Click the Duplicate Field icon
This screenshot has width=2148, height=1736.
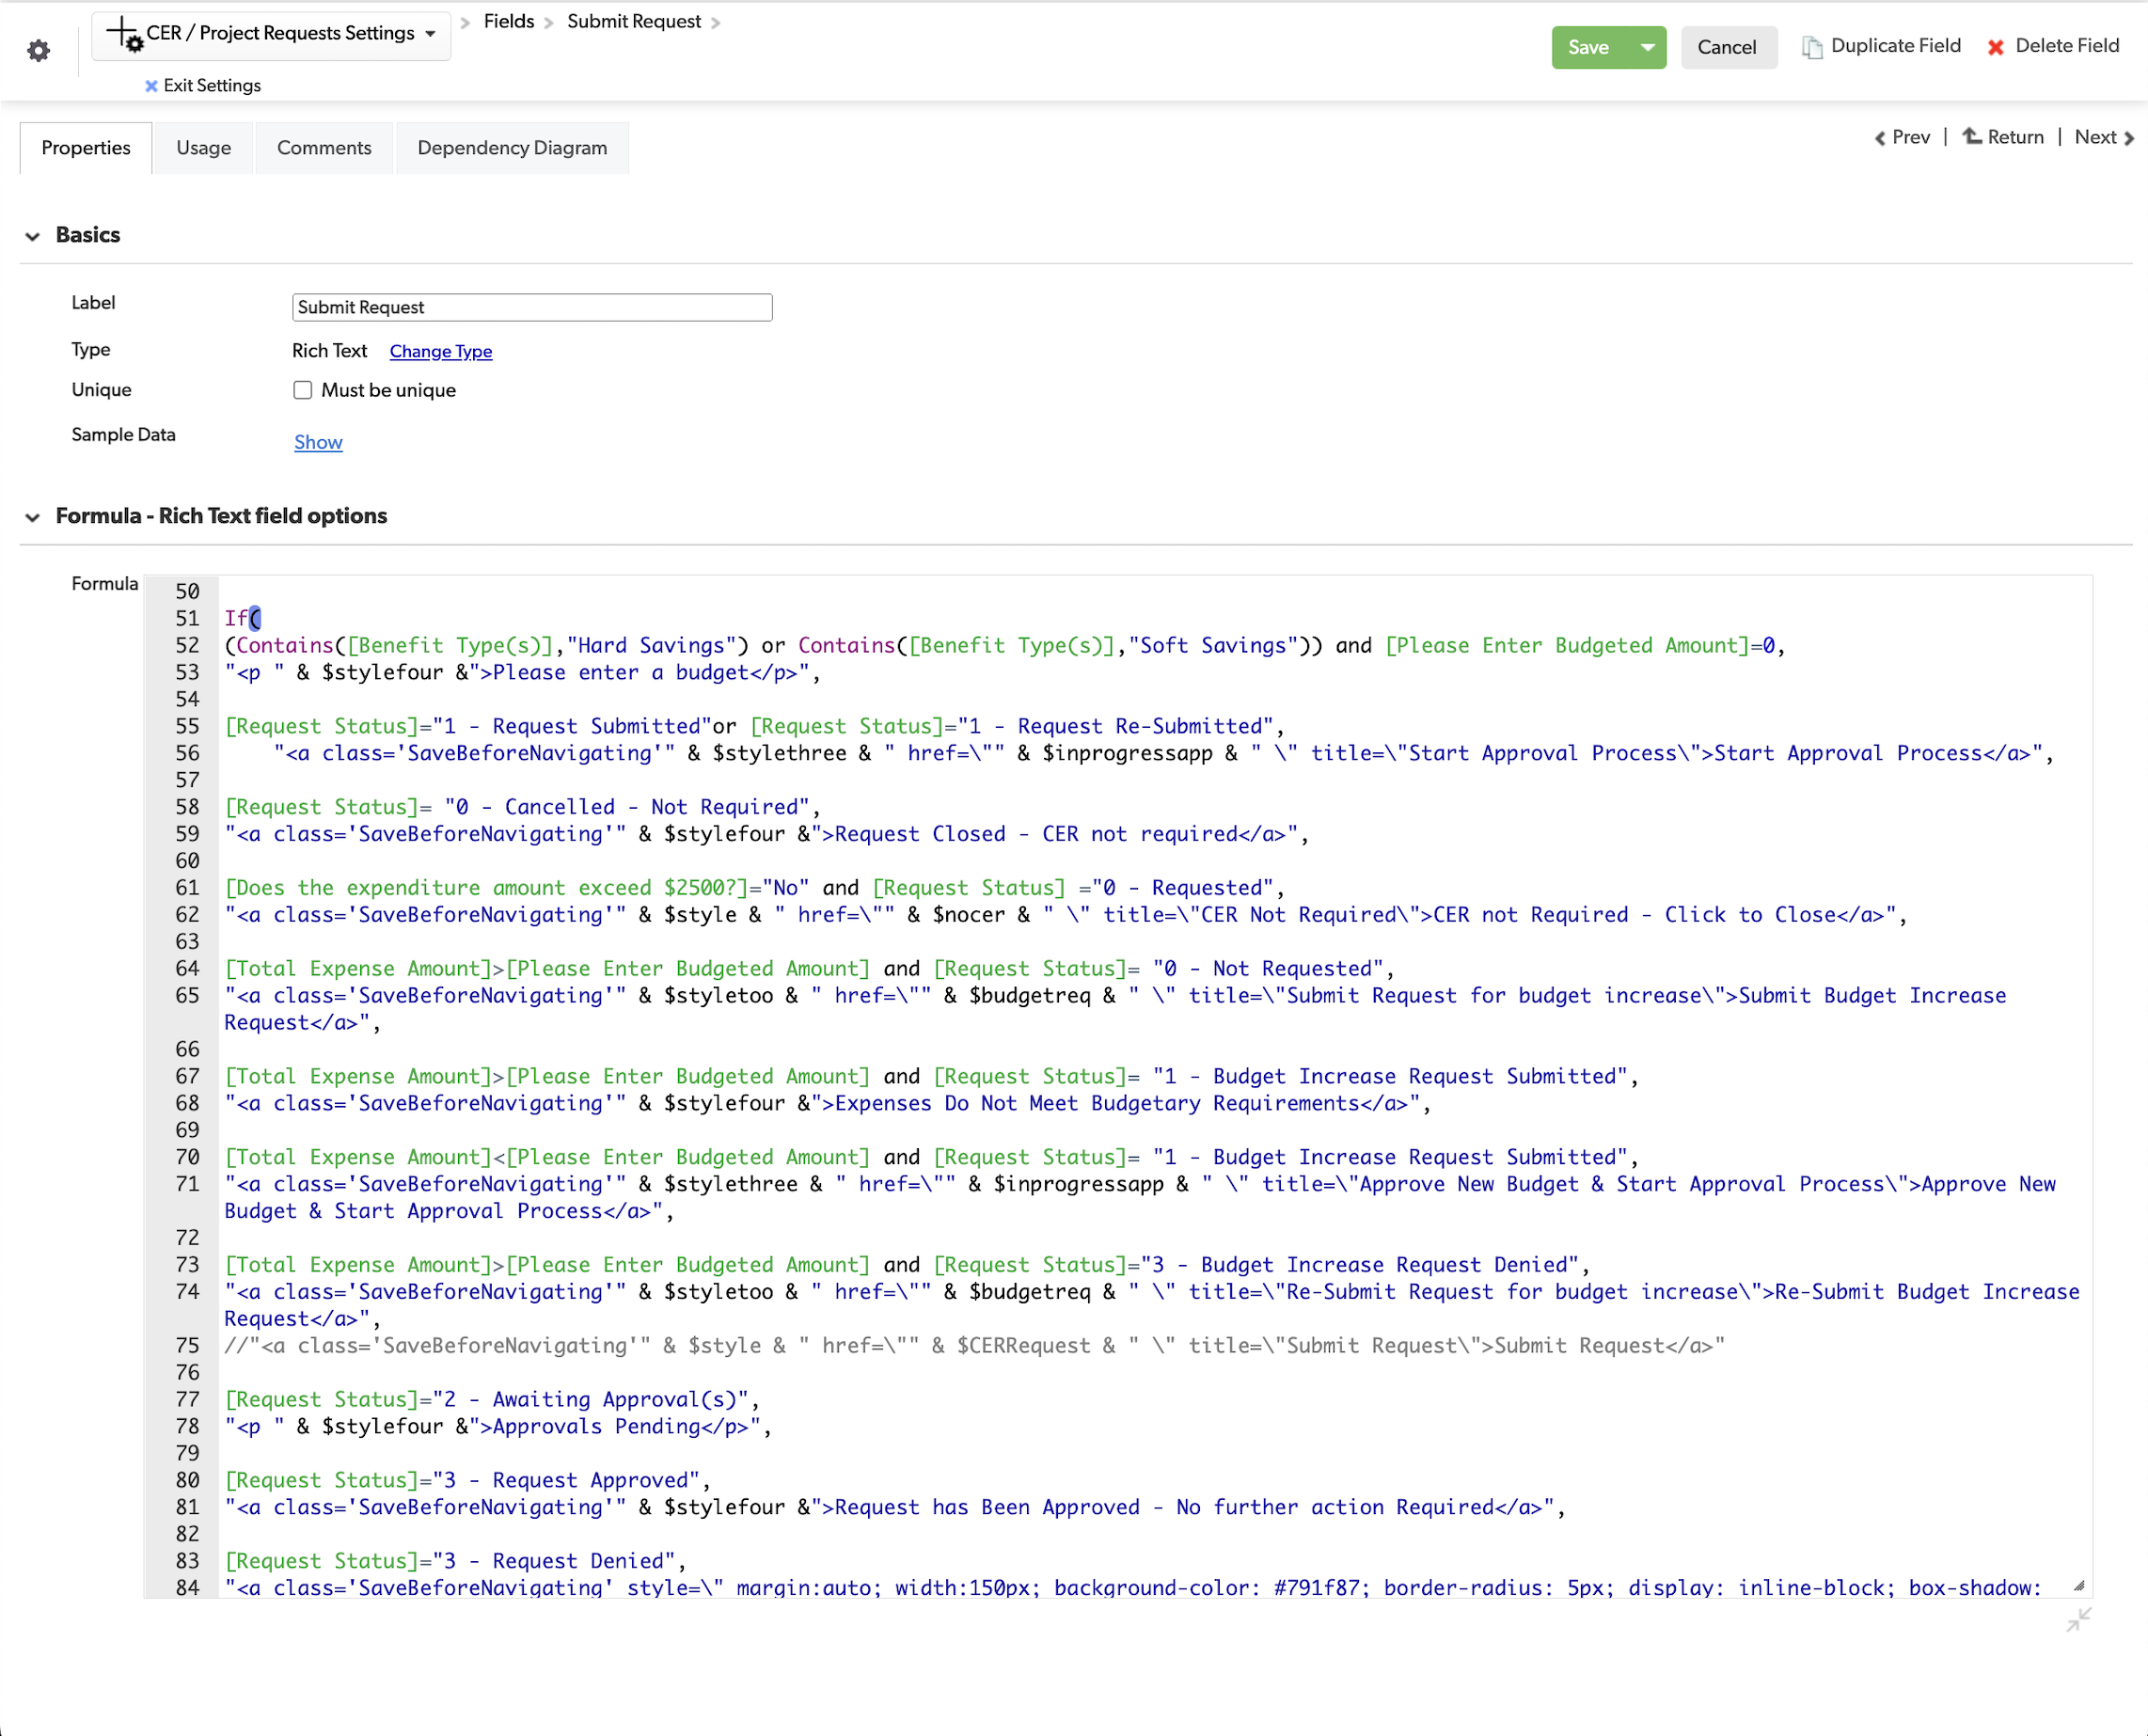tap(1811, 47)
